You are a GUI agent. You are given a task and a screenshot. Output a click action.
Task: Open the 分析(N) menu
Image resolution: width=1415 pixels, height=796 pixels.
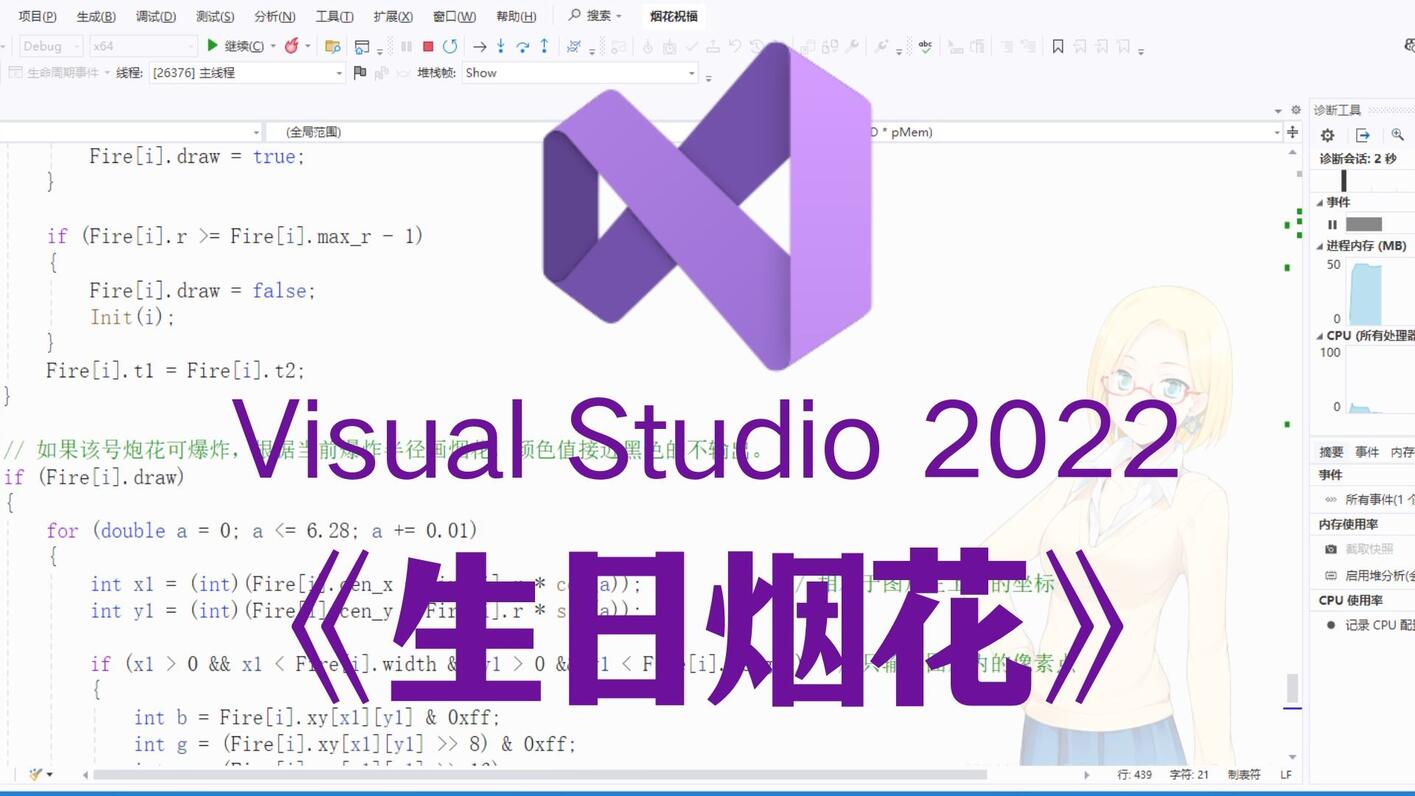coord(275,16)
